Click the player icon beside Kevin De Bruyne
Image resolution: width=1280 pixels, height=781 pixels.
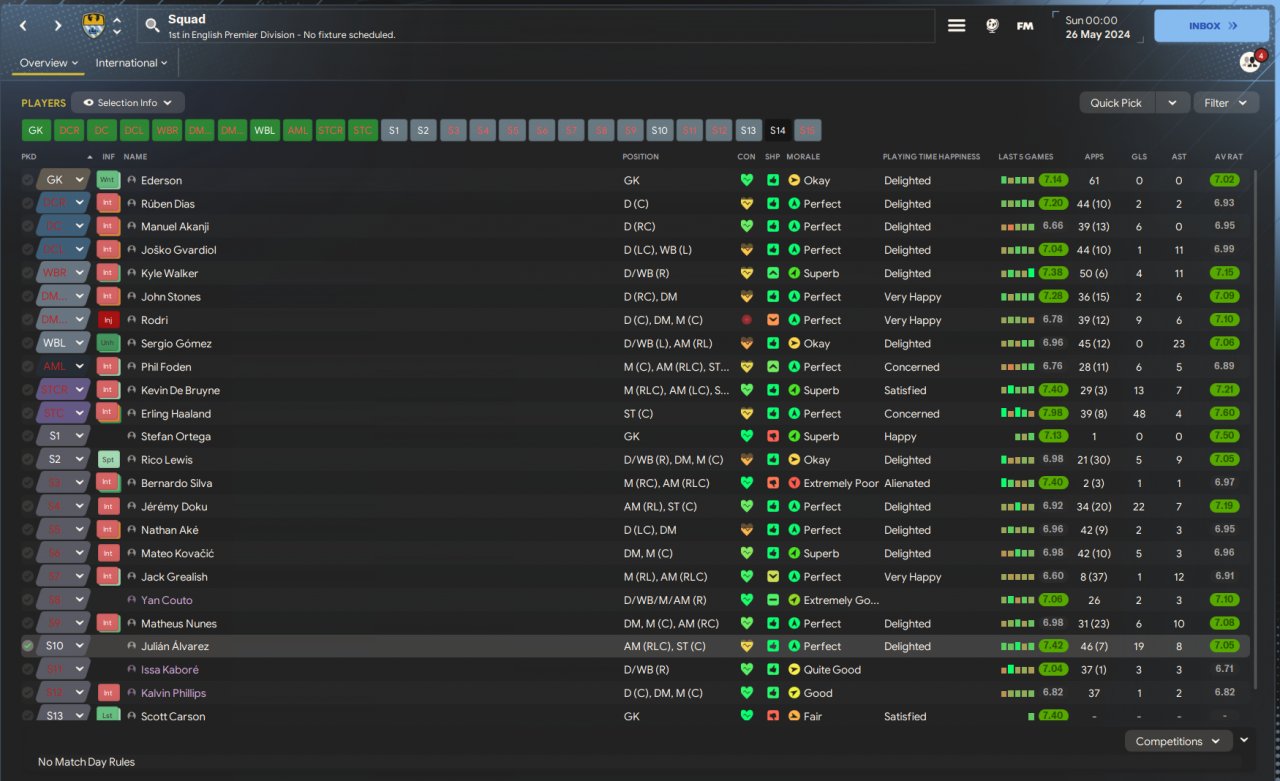tap(131, 390)
